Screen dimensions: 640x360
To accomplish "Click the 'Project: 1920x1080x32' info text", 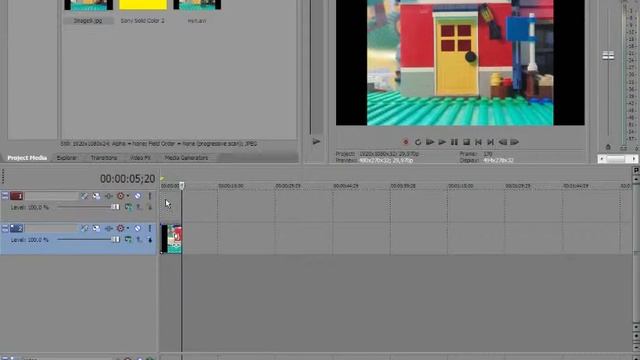I will point(377,154).
